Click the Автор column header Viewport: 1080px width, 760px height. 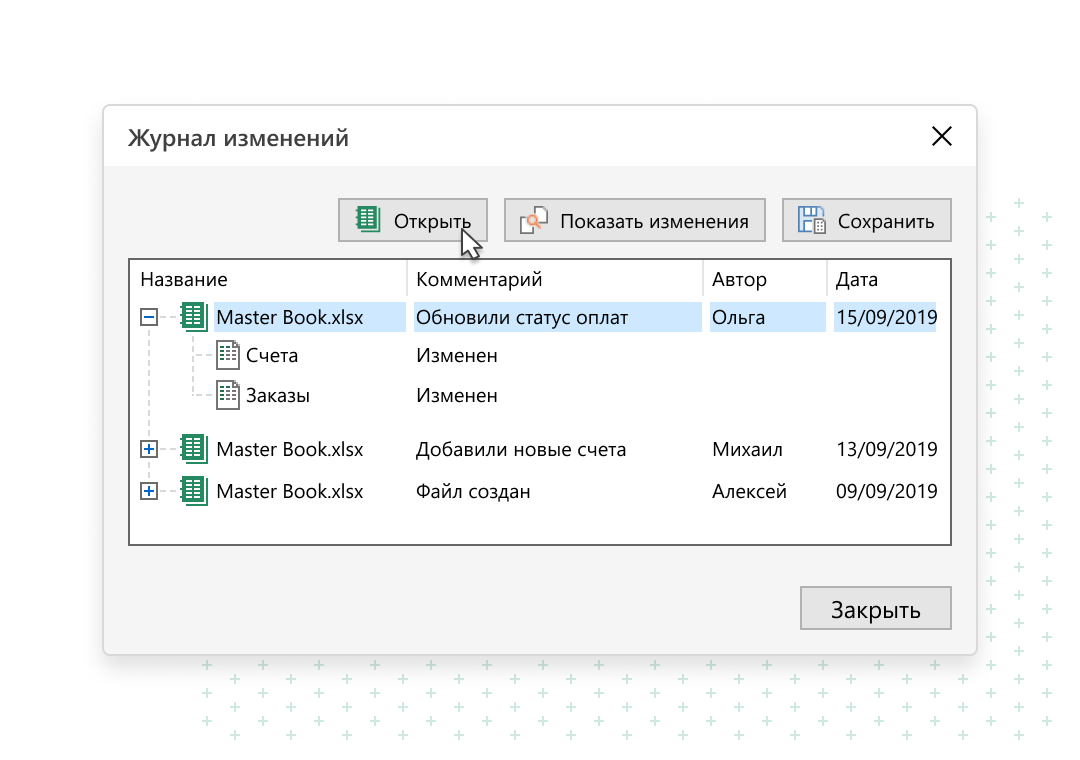739,280
